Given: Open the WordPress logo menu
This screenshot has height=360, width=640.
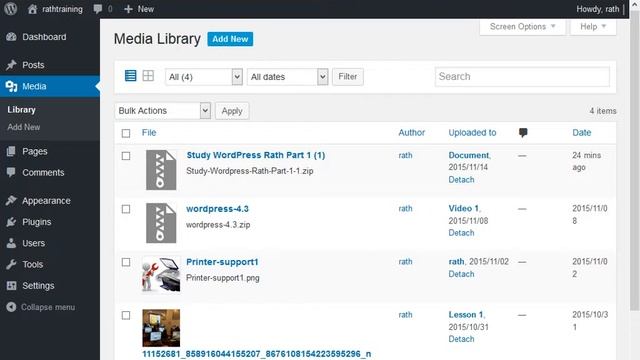Looking at the screenshot, I should [11, 9].
